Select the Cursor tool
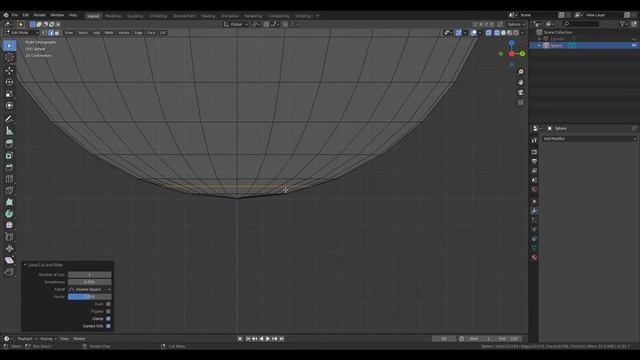Viewport: 640px width, 360px height. pyautogui.click(x=9, y=57)
